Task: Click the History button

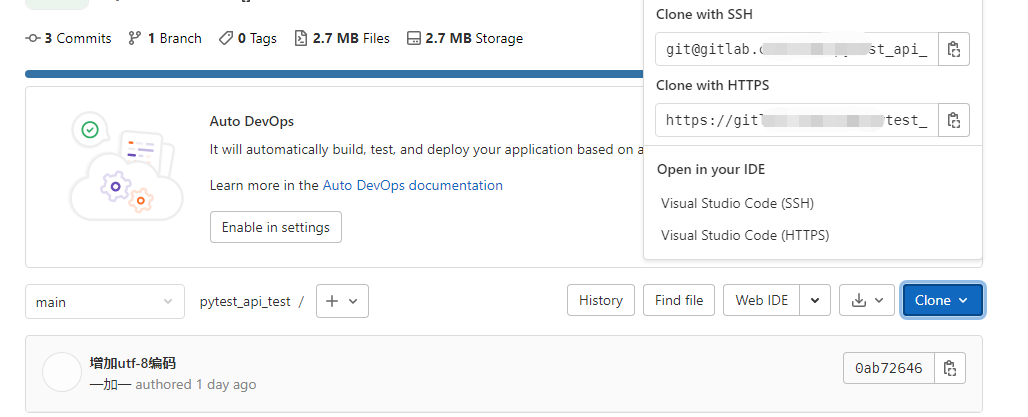Action: click(601, 300)
